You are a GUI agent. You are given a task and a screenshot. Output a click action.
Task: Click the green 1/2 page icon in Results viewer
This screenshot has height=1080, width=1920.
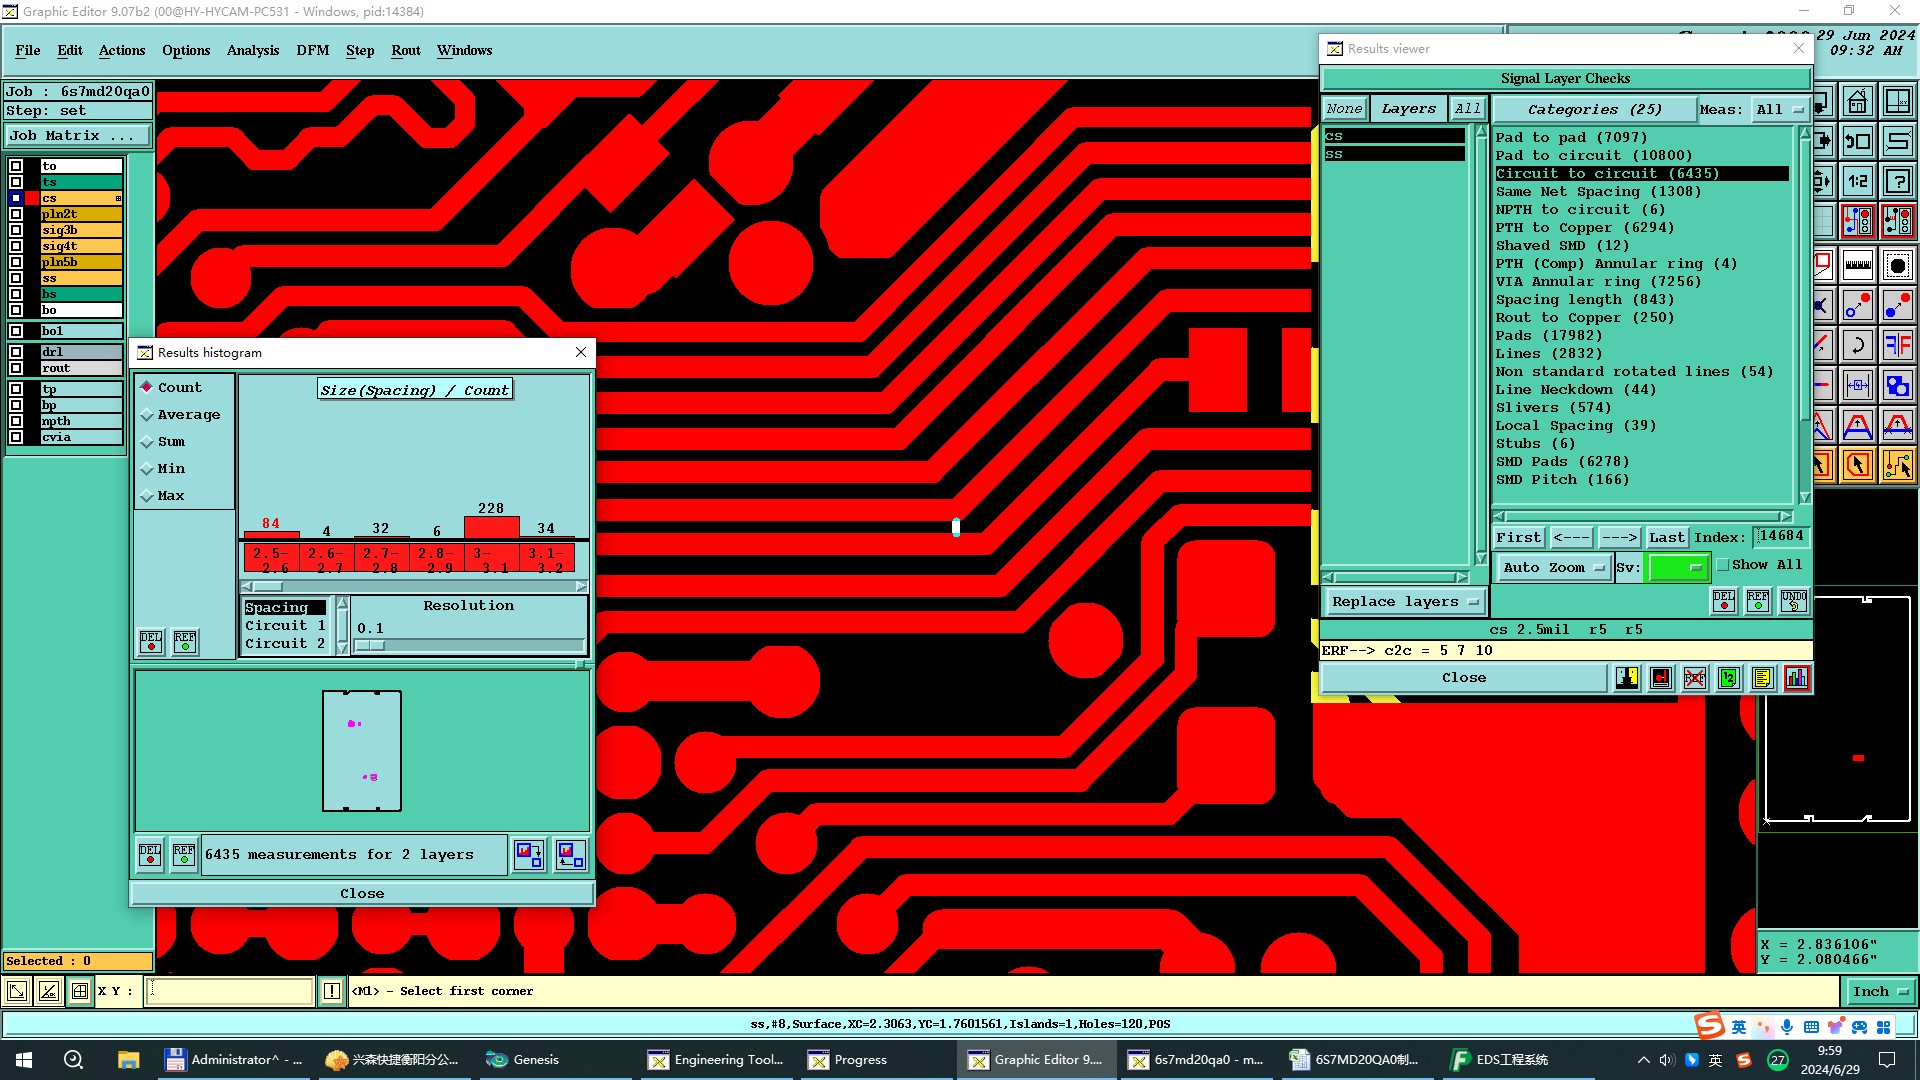click(x=1728, y=678)
